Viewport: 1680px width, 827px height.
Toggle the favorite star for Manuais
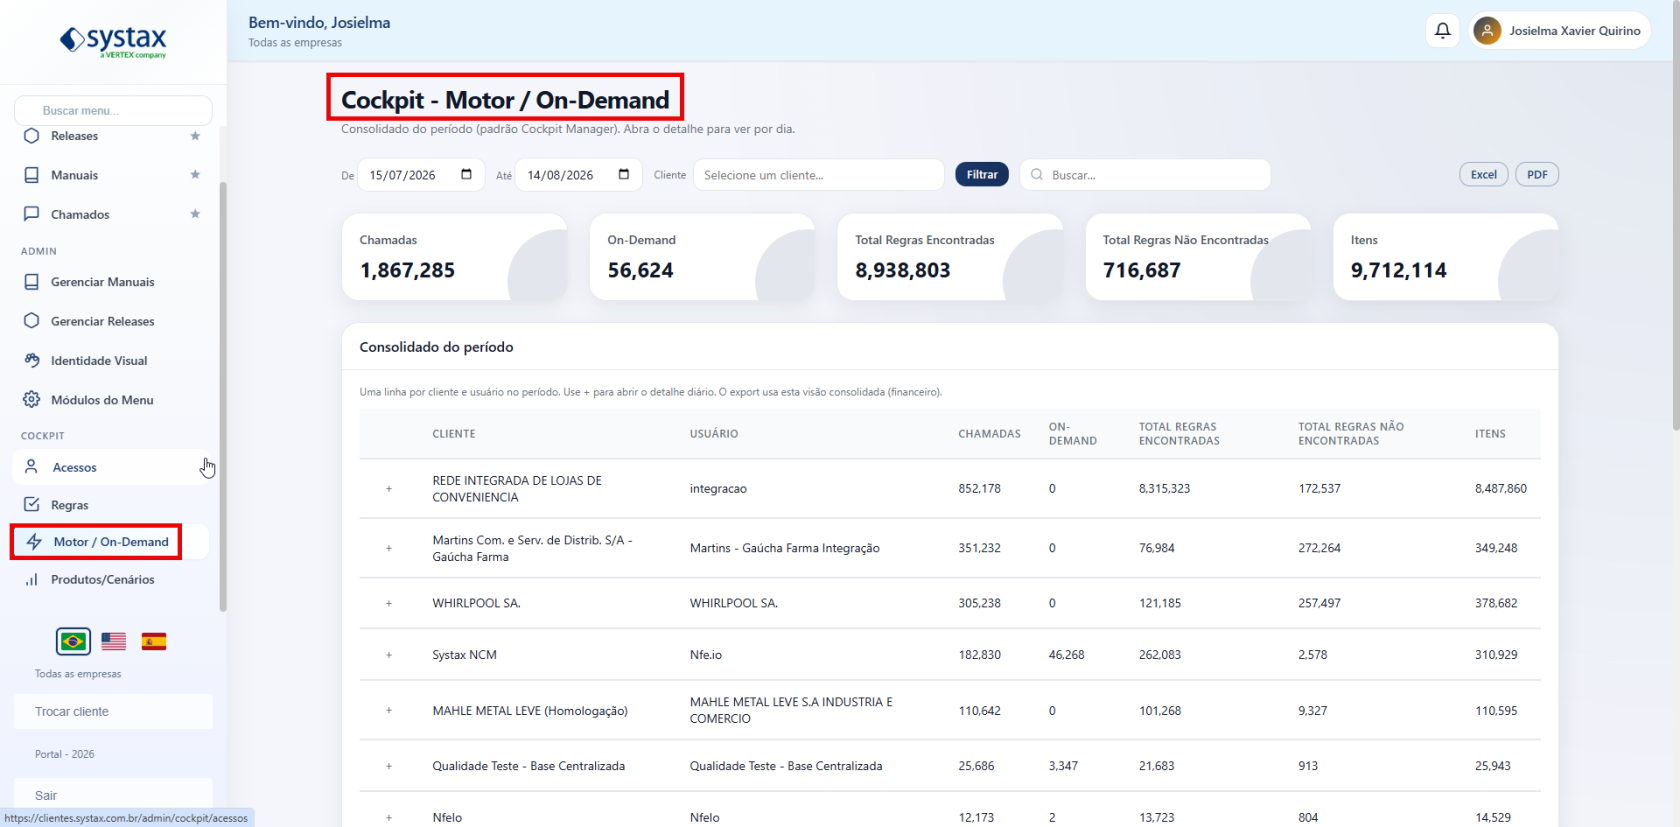(195, 175)
